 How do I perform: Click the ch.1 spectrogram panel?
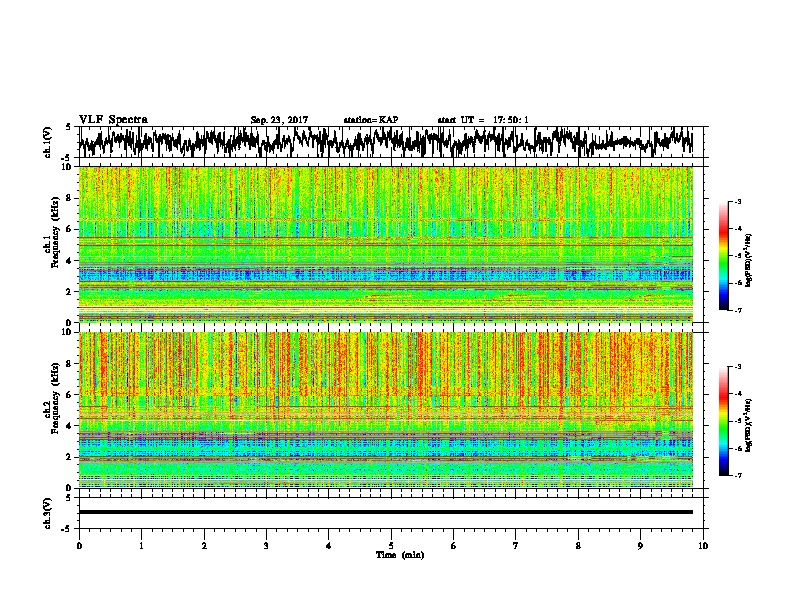(386, 244)
